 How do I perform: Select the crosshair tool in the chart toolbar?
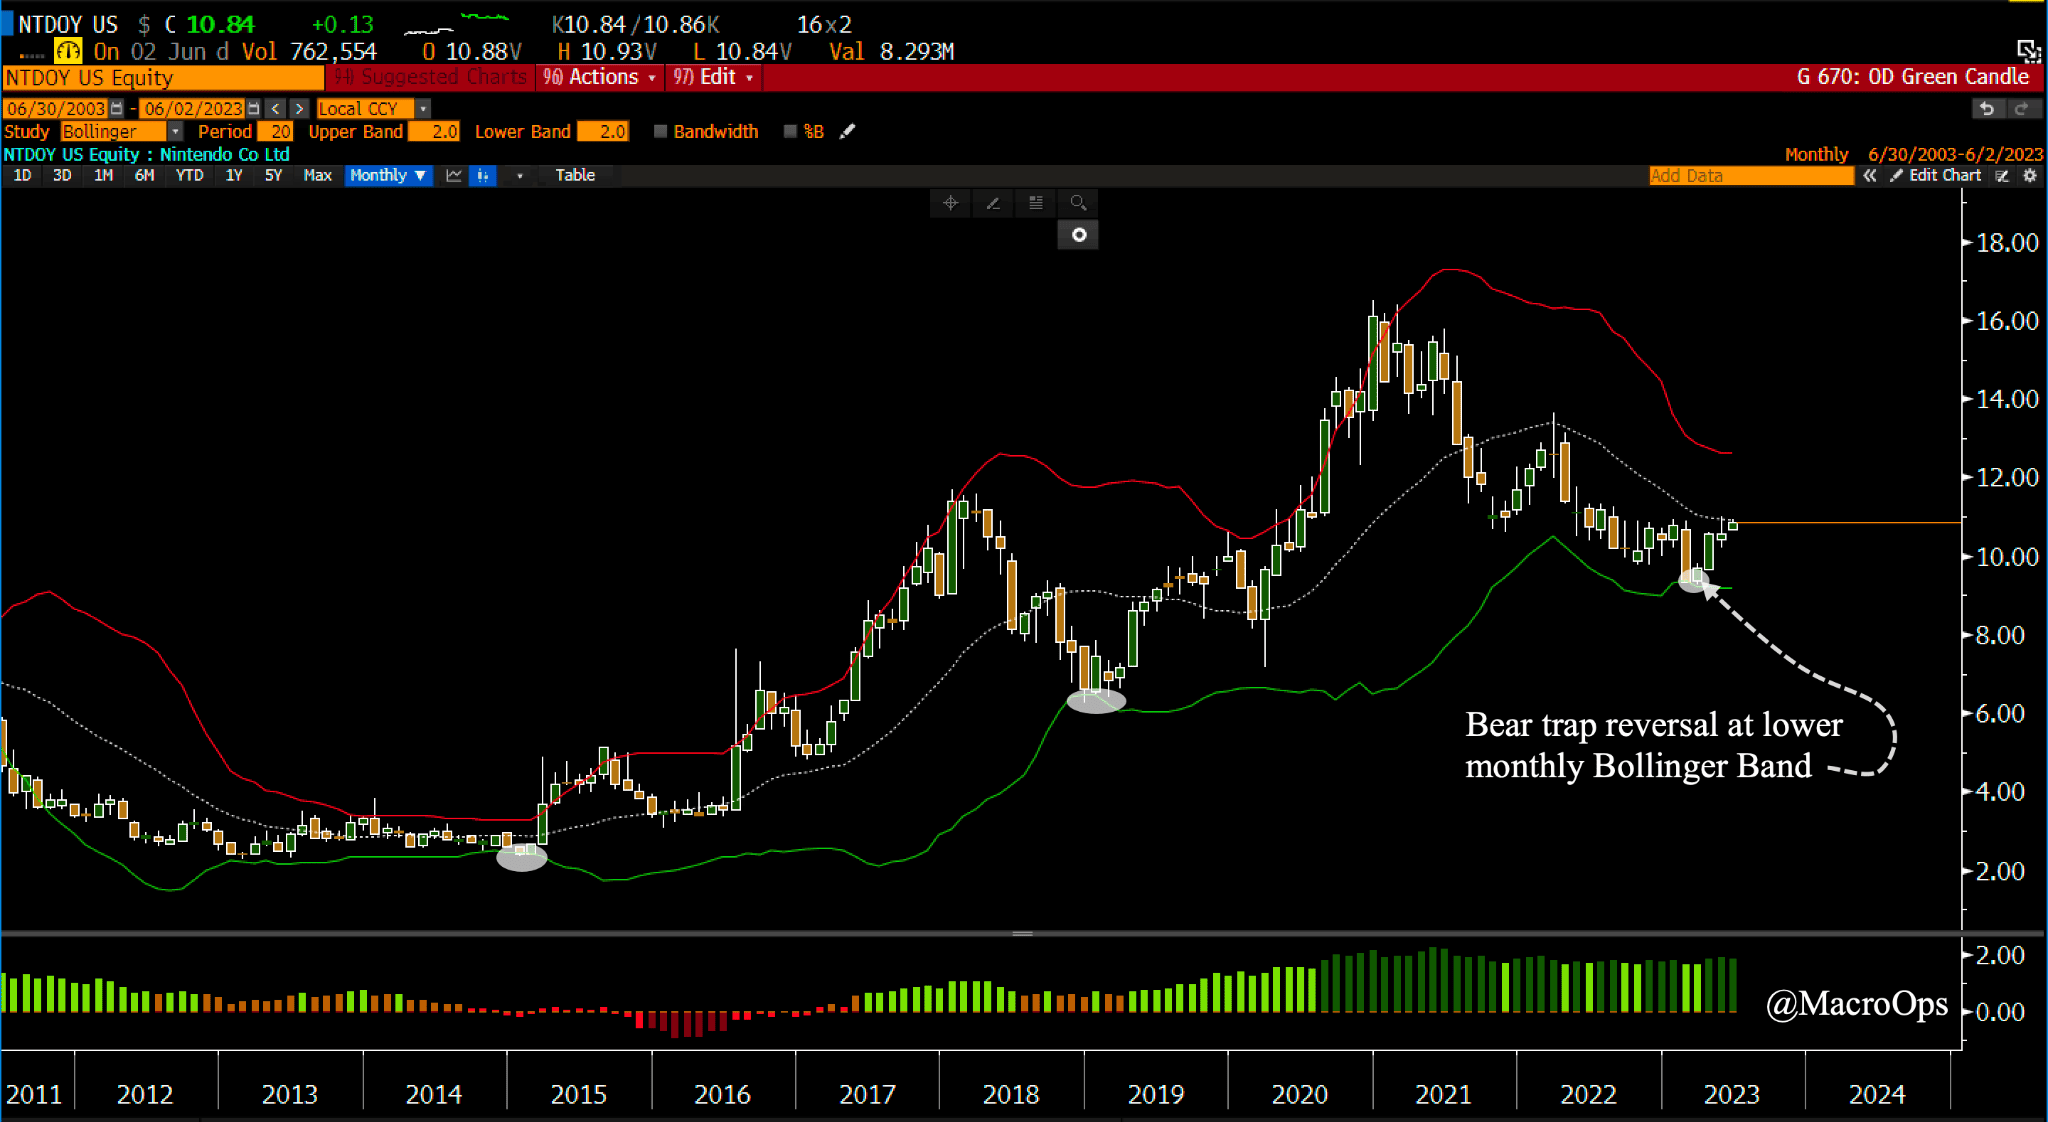point(950,203)
